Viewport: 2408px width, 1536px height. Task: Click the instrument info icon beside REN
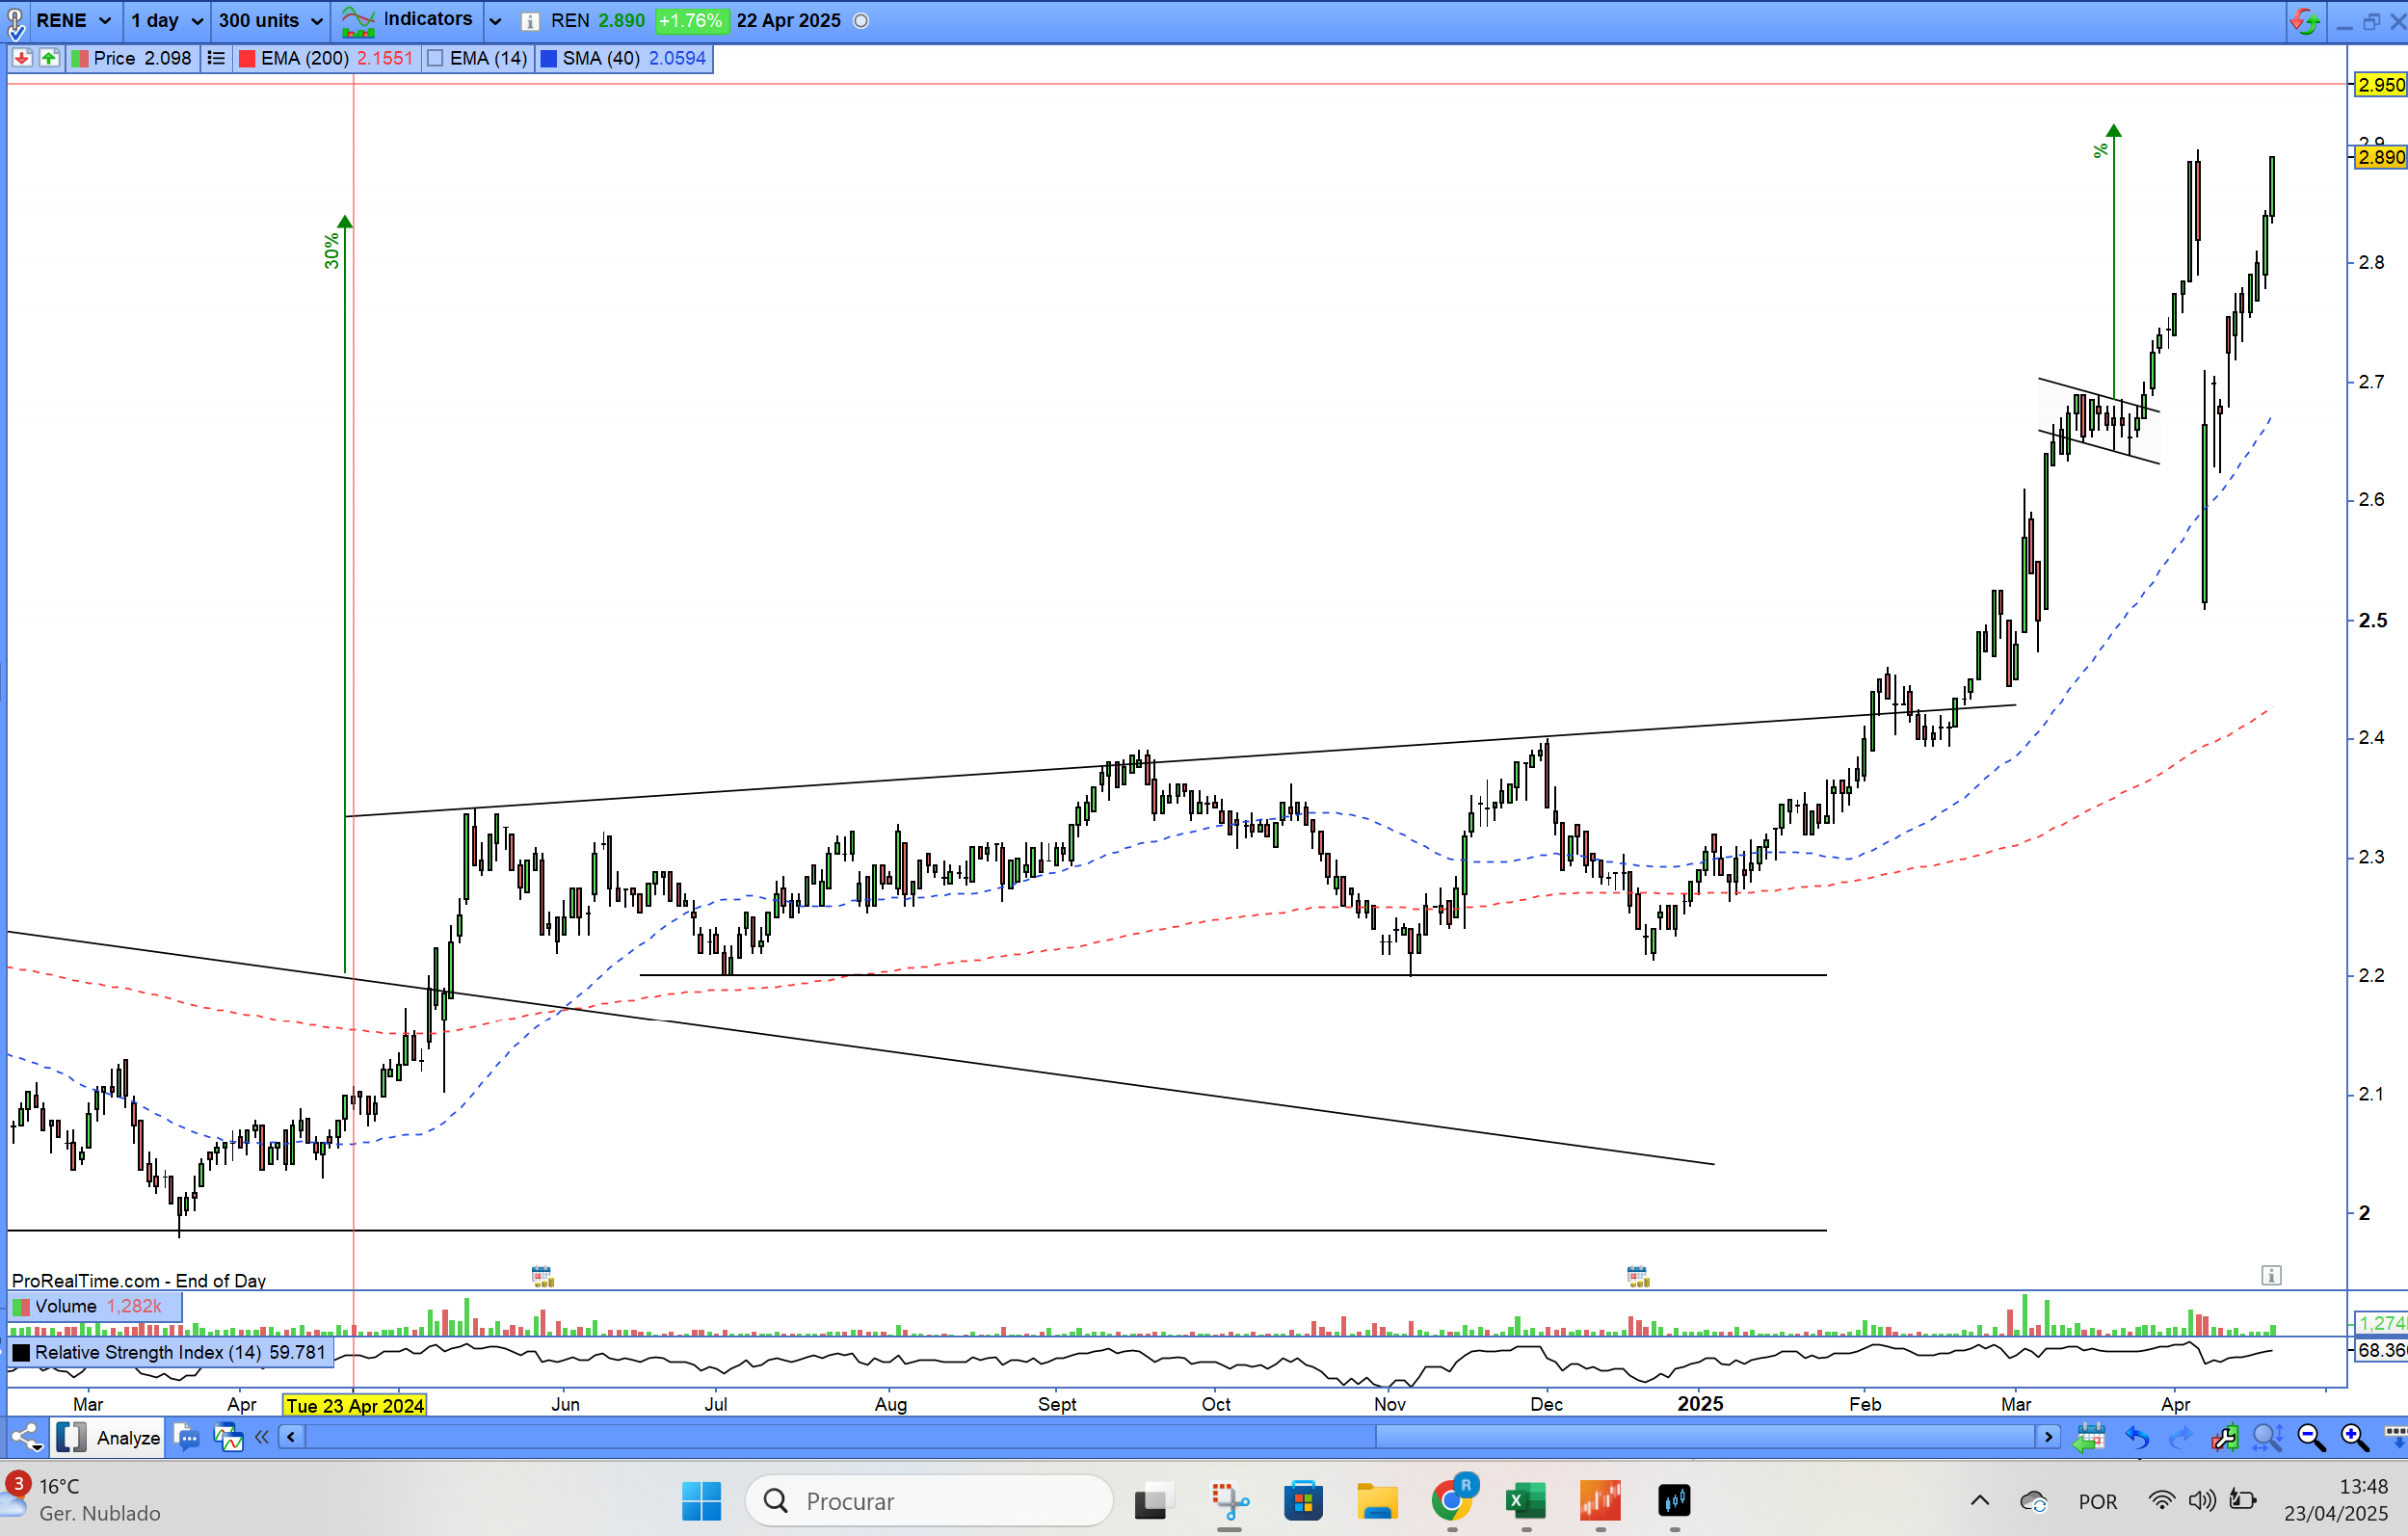530,21
